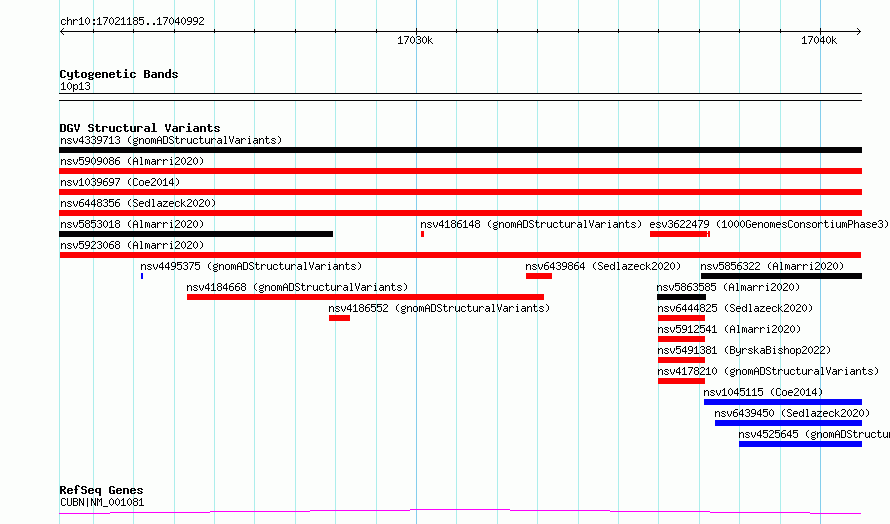Image resolution: width=890 pixels, height=524 pixels.
Task: Open nsv1039697 (Coe2014) label
Action: click(x=120, y=182)
